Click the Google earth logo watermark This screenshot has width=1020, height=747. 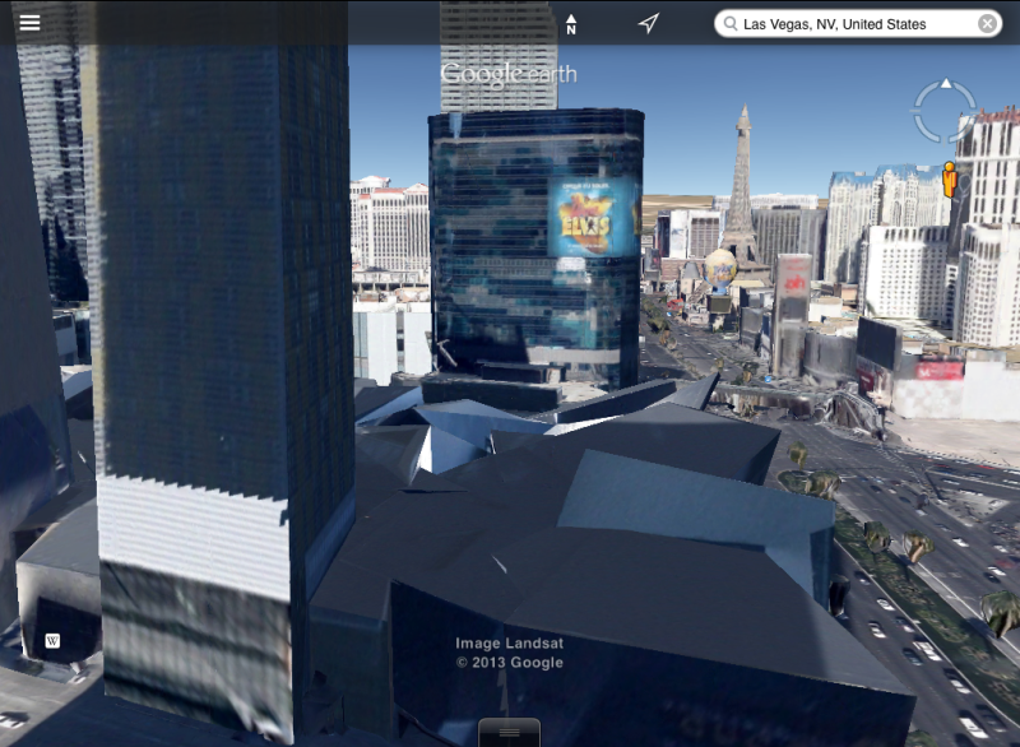coord(509,74)
